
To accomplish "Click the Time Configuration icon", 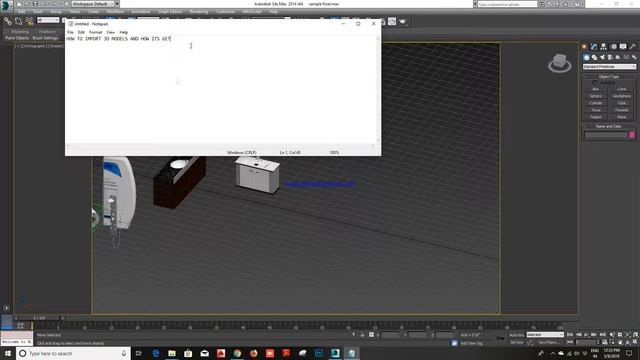I will (x=605, y=342).
